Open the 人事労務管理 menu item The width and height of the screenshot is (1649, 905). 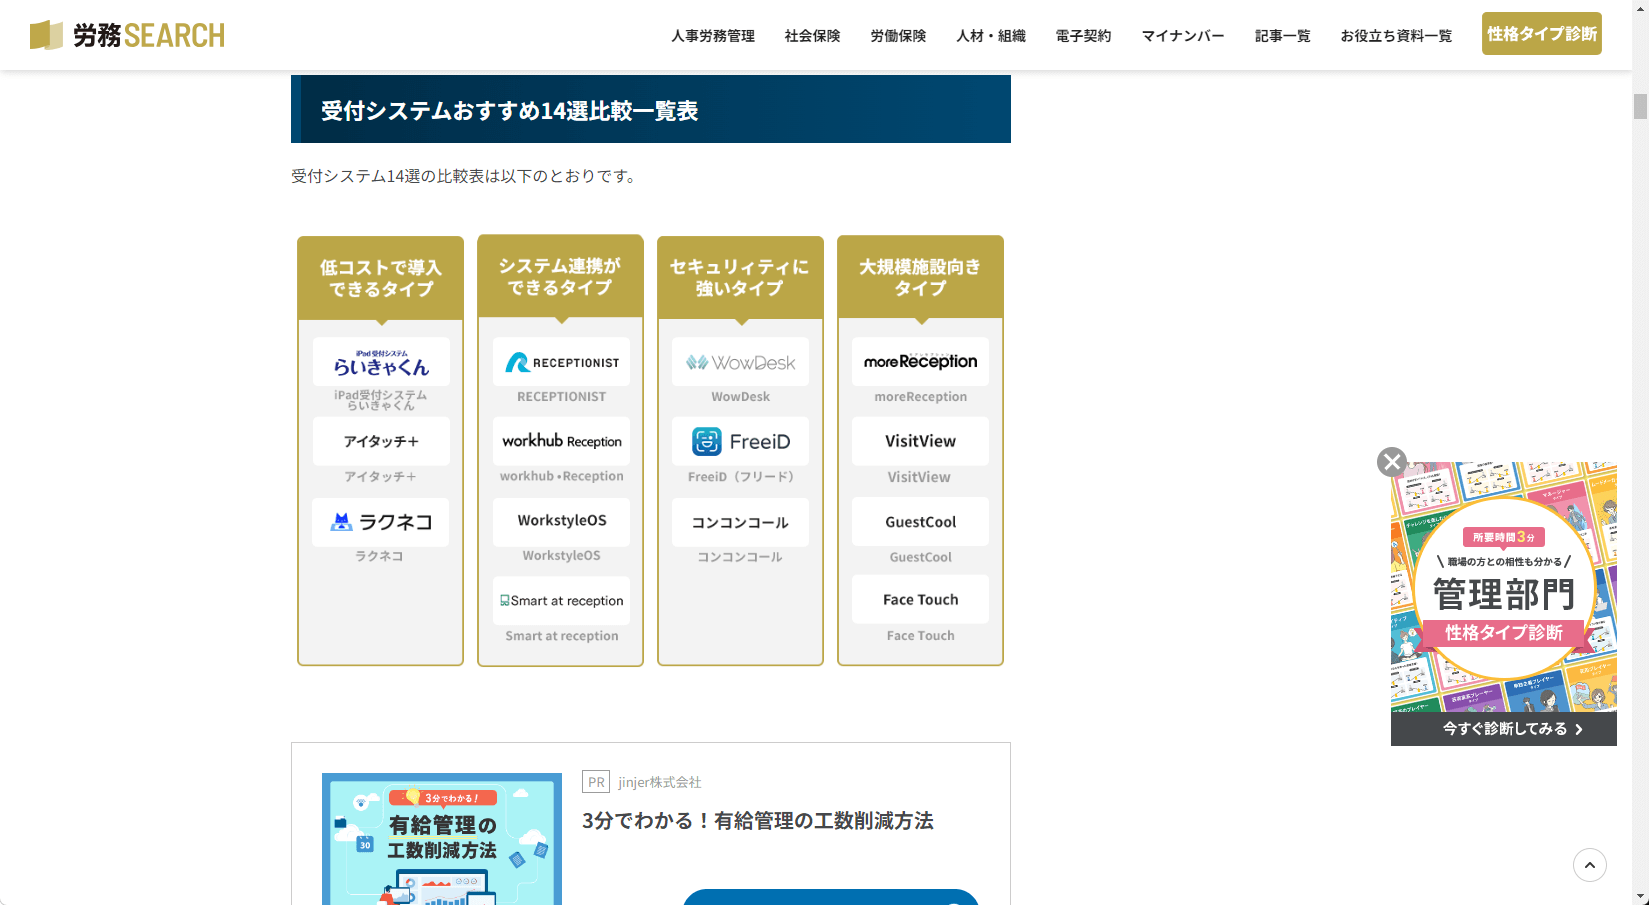pos(712,36)
